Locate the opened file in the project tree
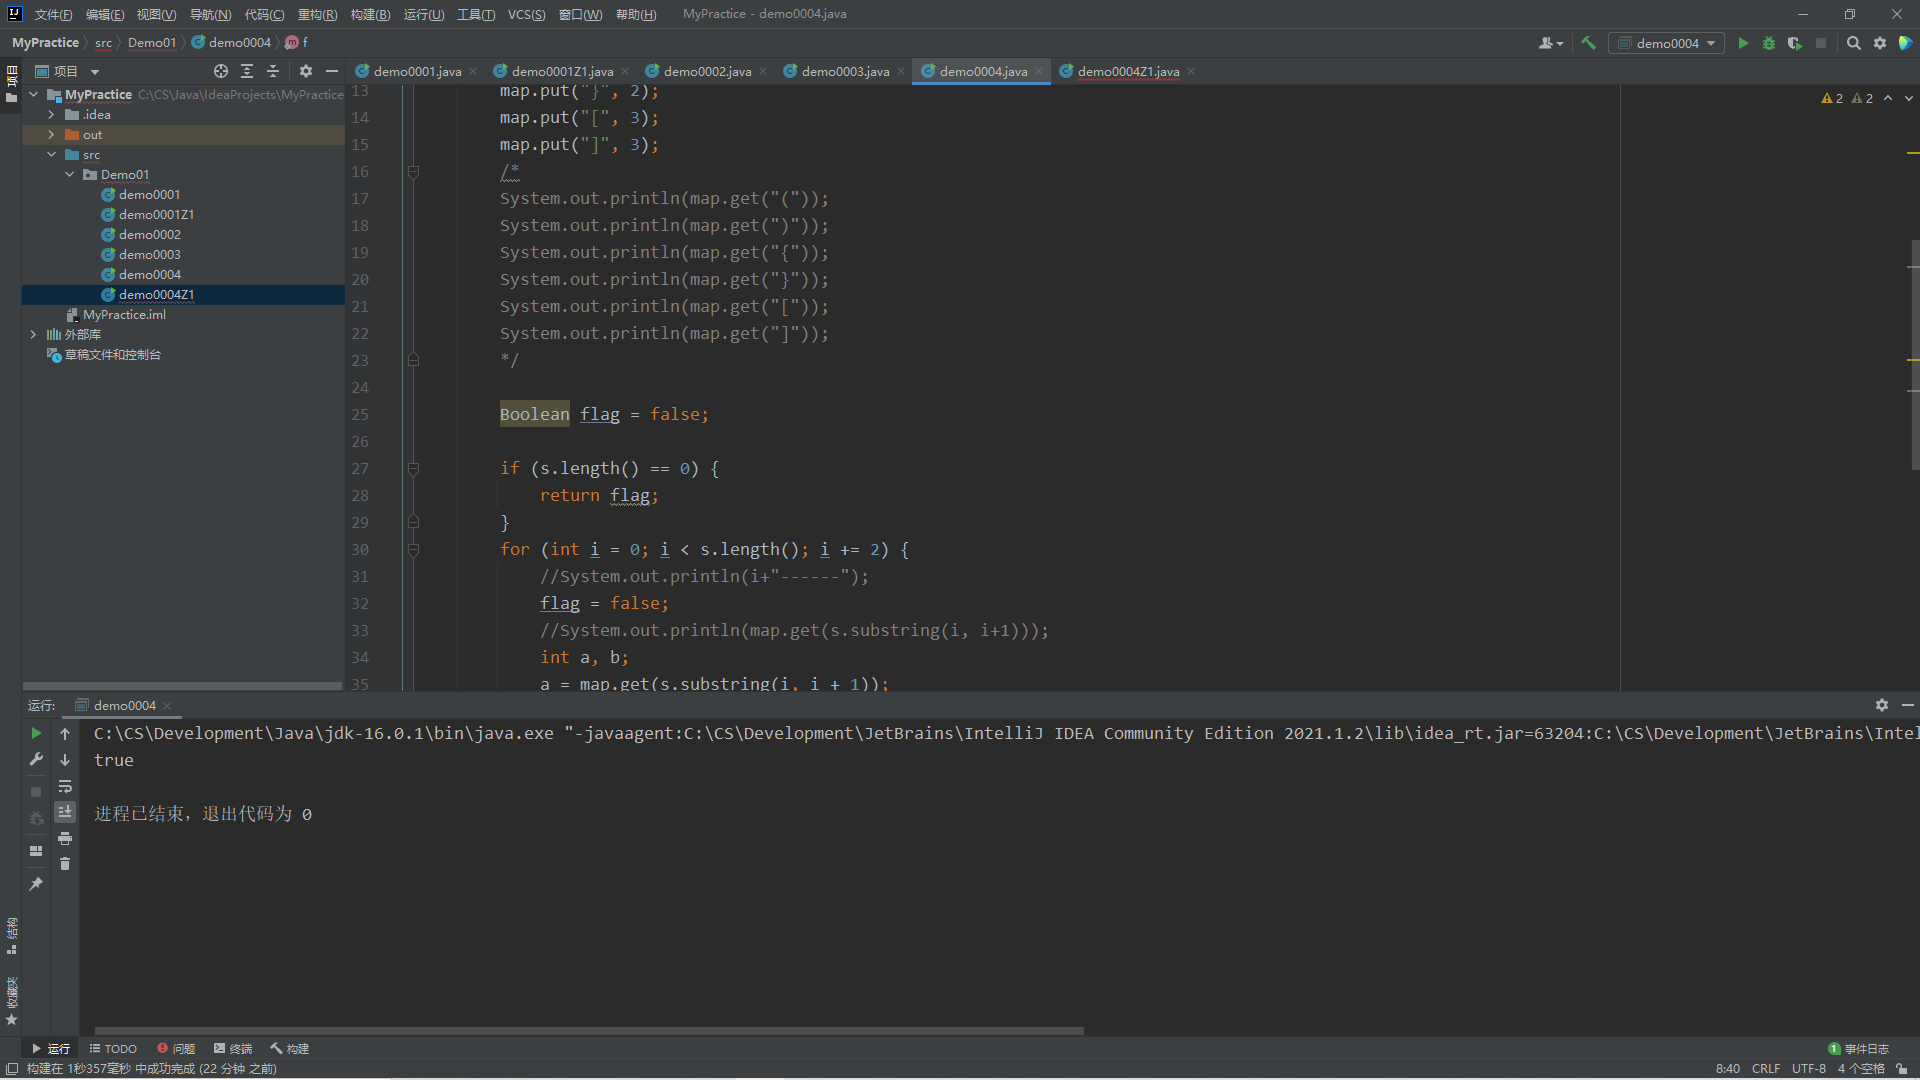The height and width of the screenshot is (1080, 1920). pos(221,71)
